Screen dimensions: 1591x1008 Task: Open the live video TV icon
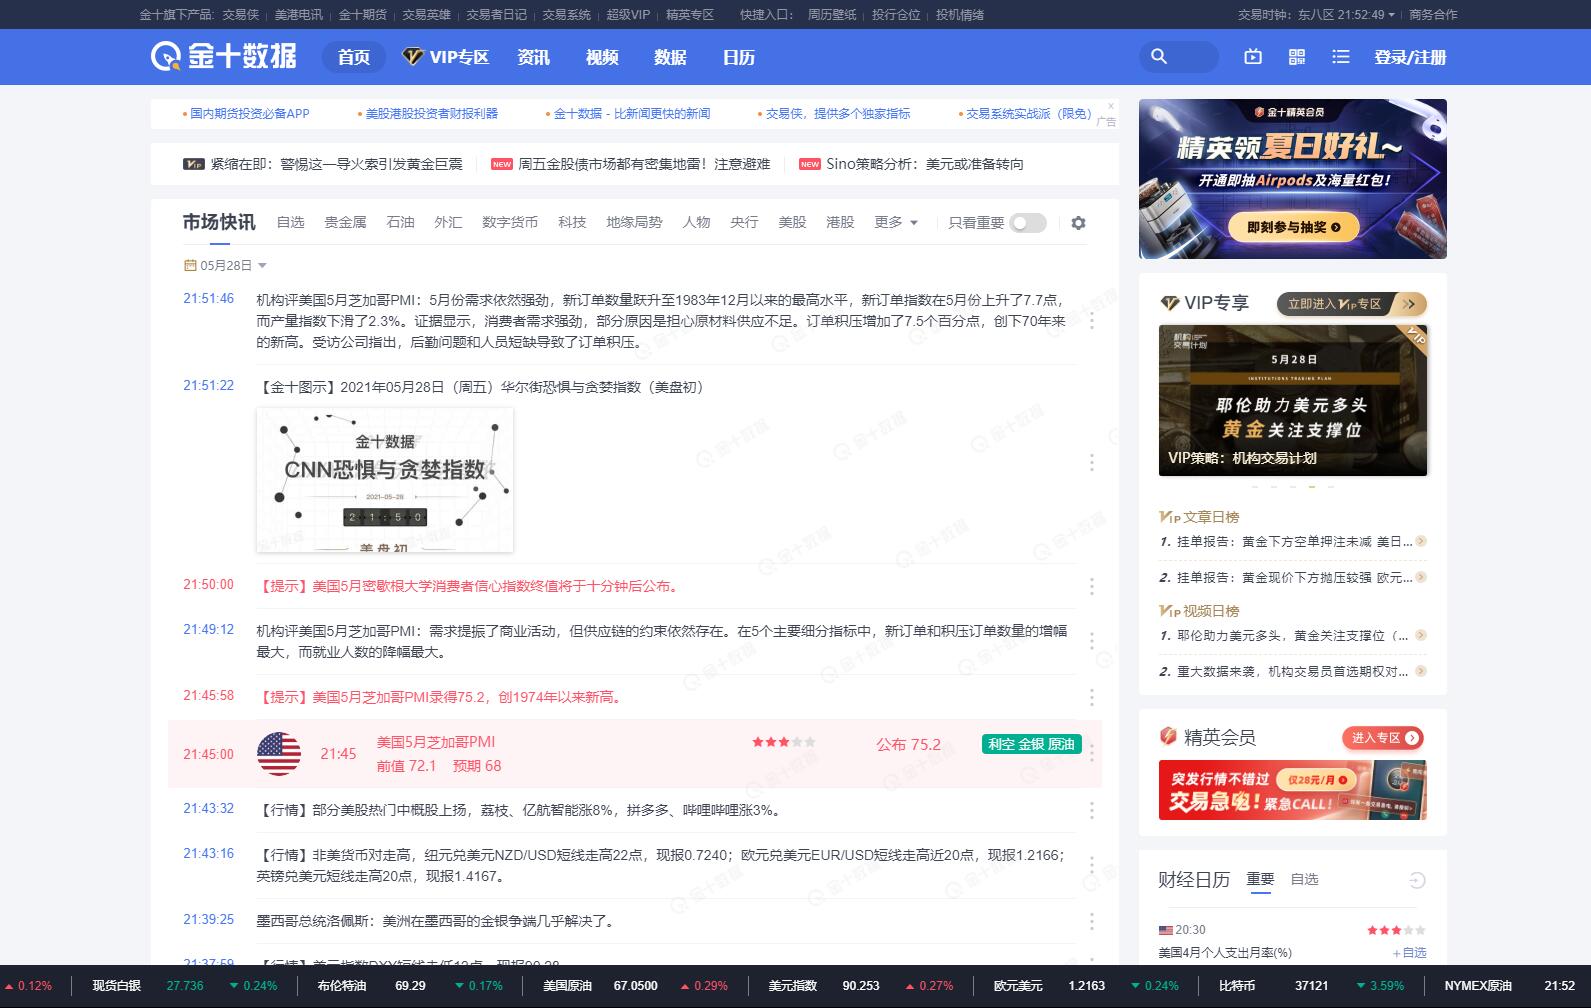[1253, 57]
